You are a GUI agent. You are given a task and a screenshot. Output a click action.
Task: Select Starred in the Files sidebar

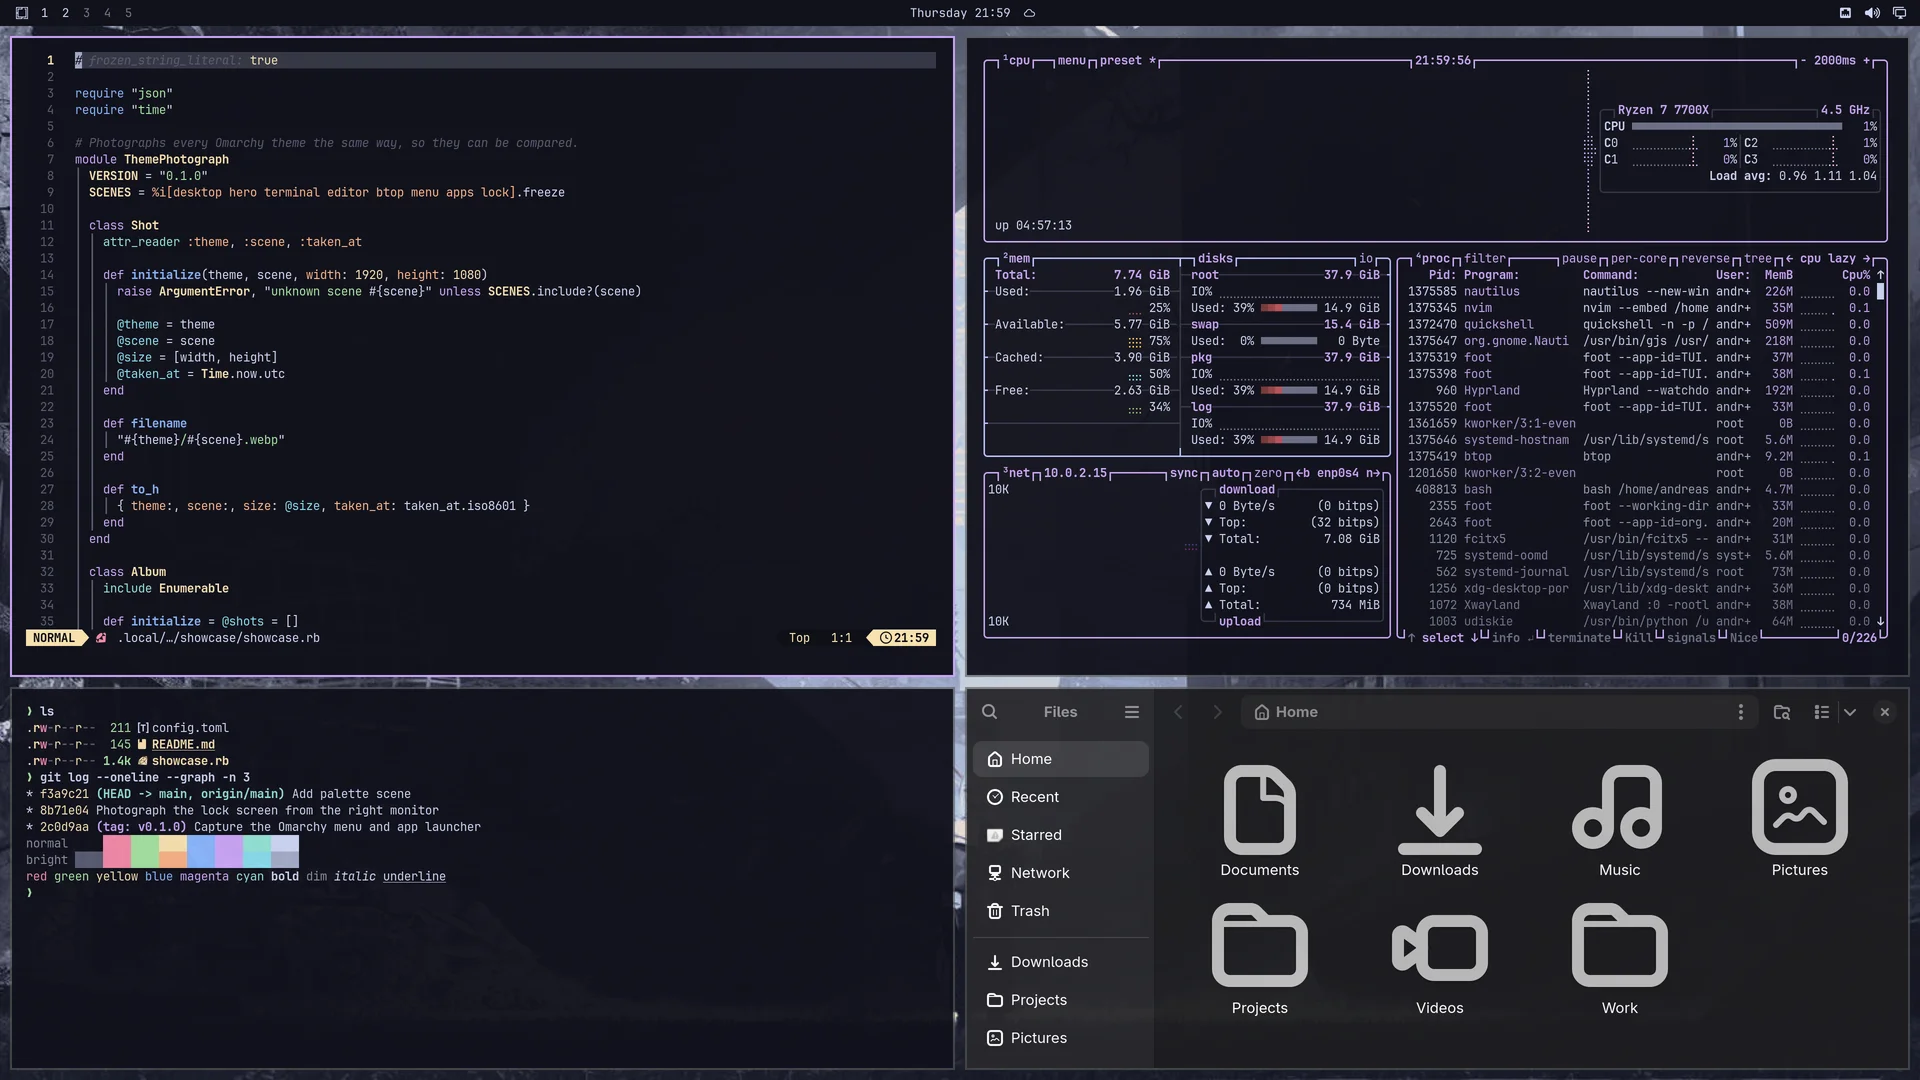pyautogui.click(x=1061, y=835)
